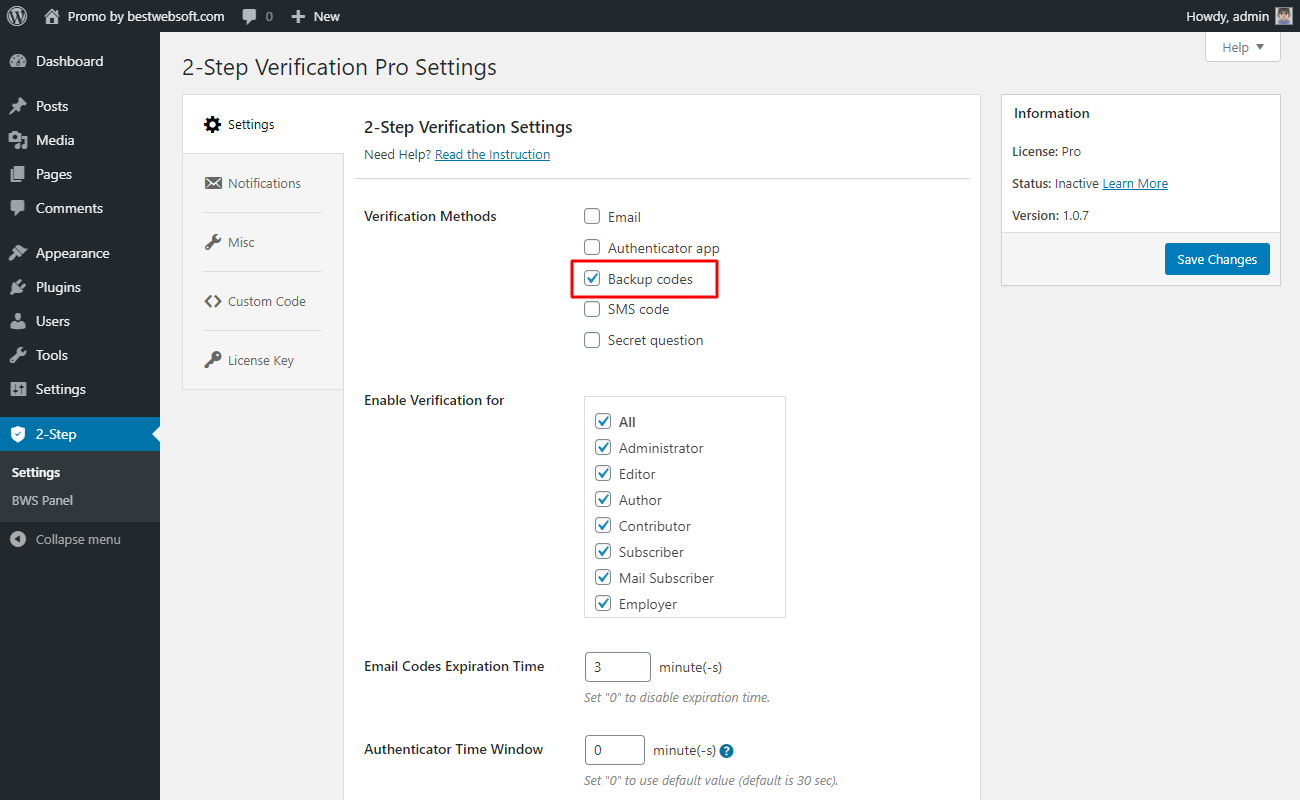Click the Dashboard gauge icon
The height and width of the screenshot is (800, 1300).
[x=18, y=61]
